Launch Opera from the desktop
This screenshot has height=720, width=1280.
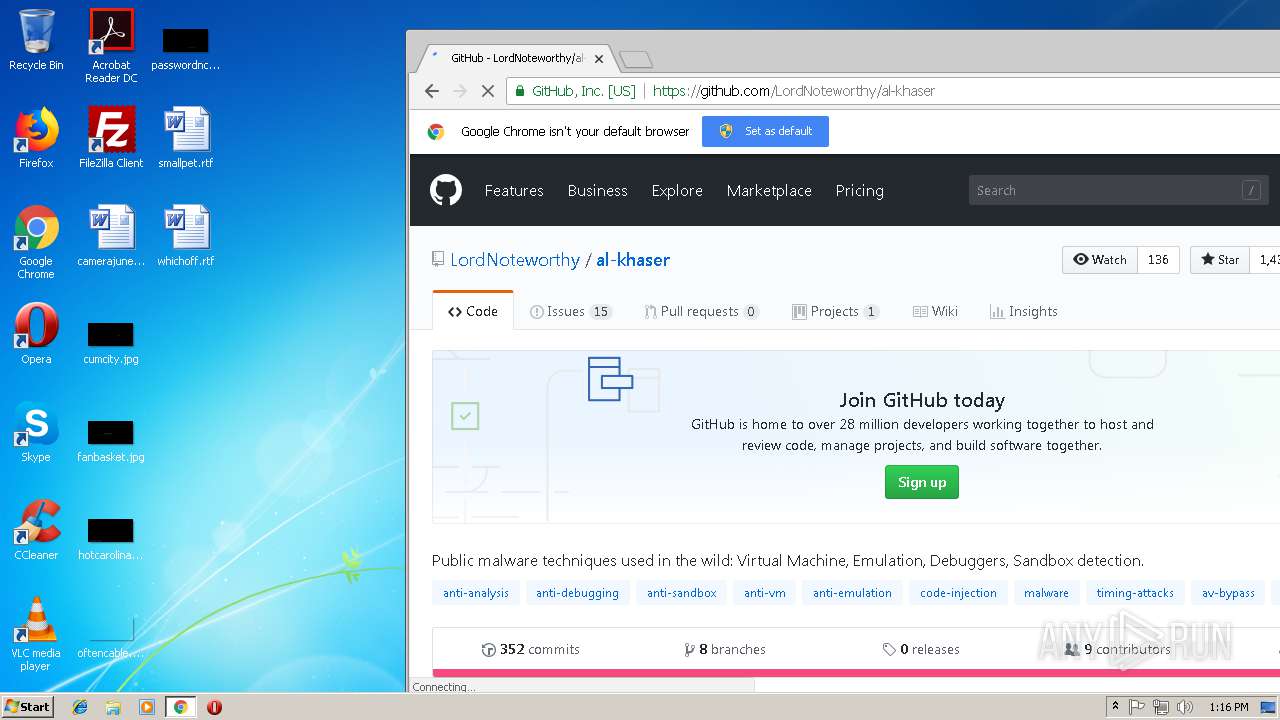coord(36,334)
